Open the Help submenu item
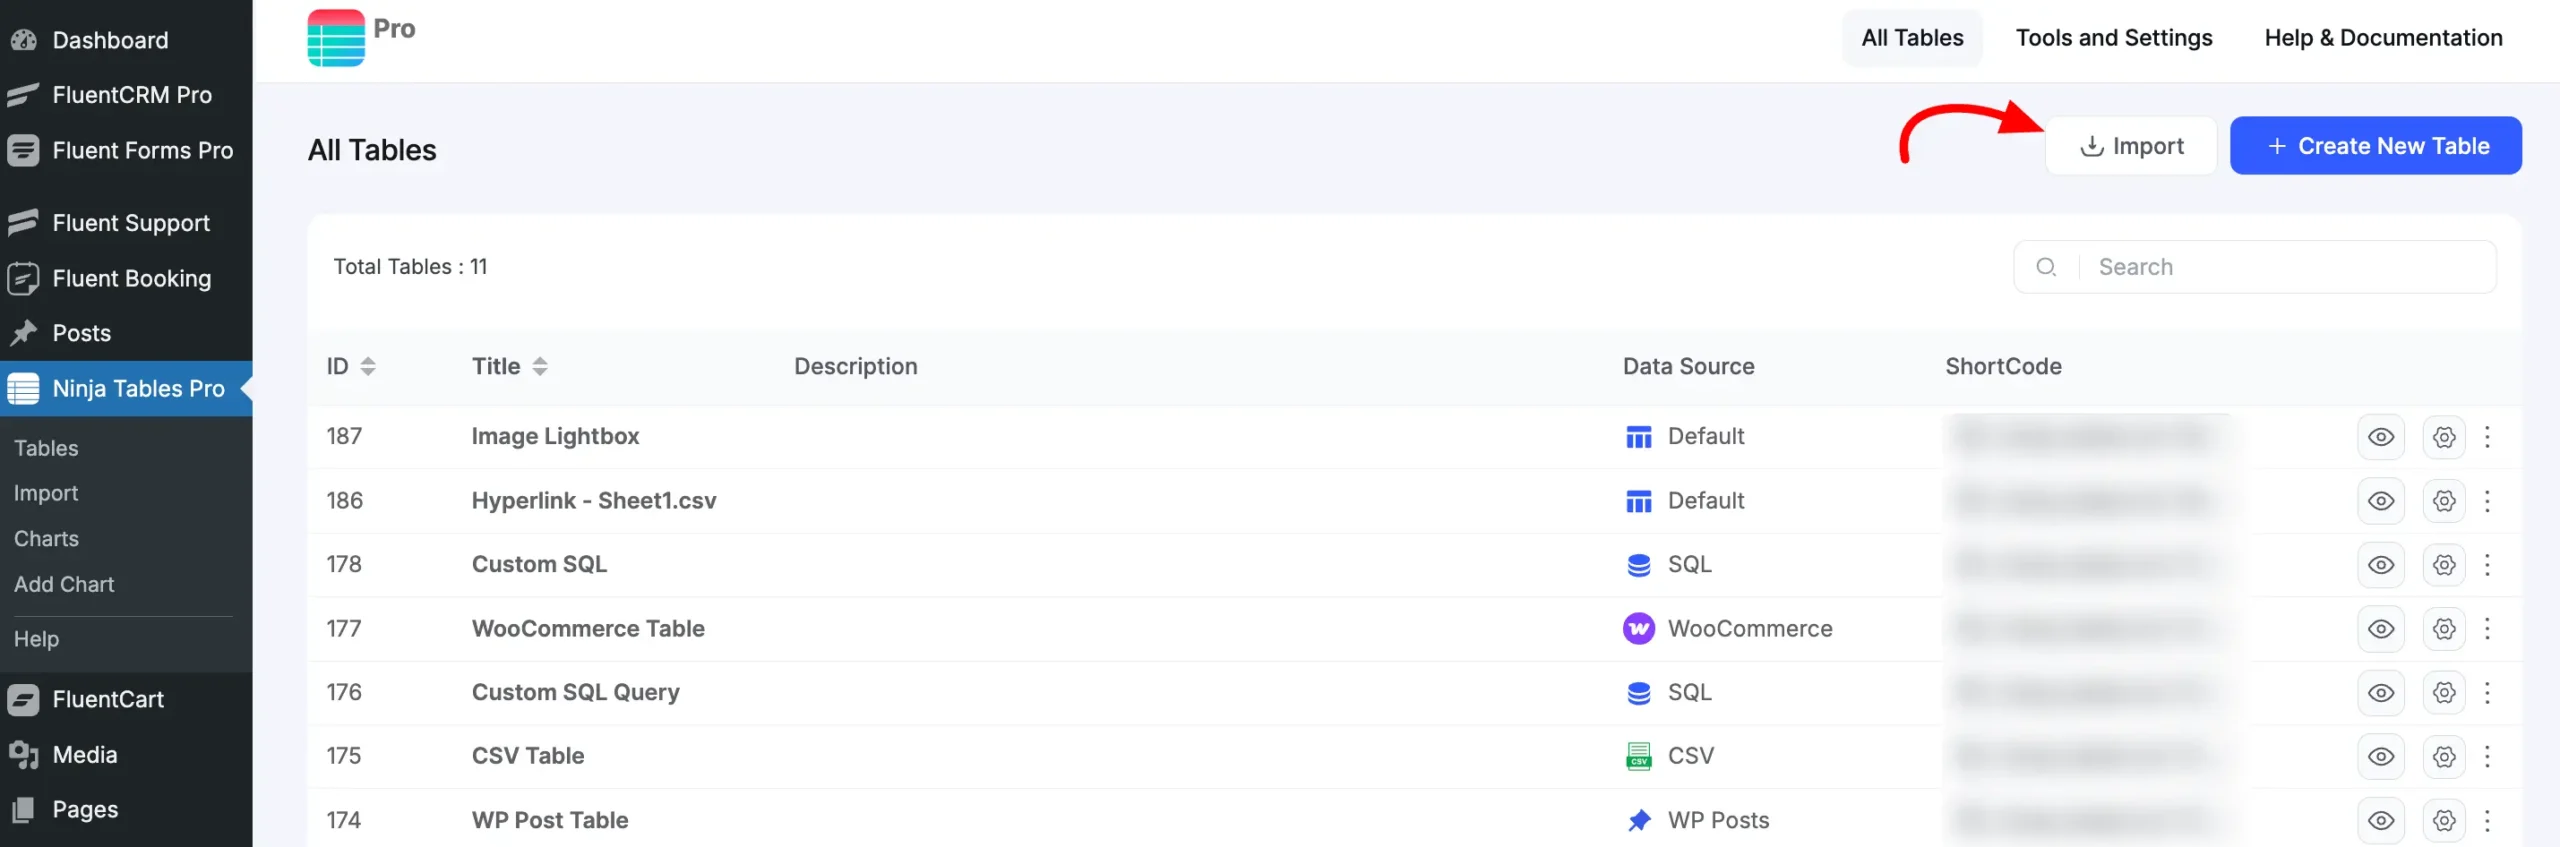2560x847 pixels. point(36,638)
